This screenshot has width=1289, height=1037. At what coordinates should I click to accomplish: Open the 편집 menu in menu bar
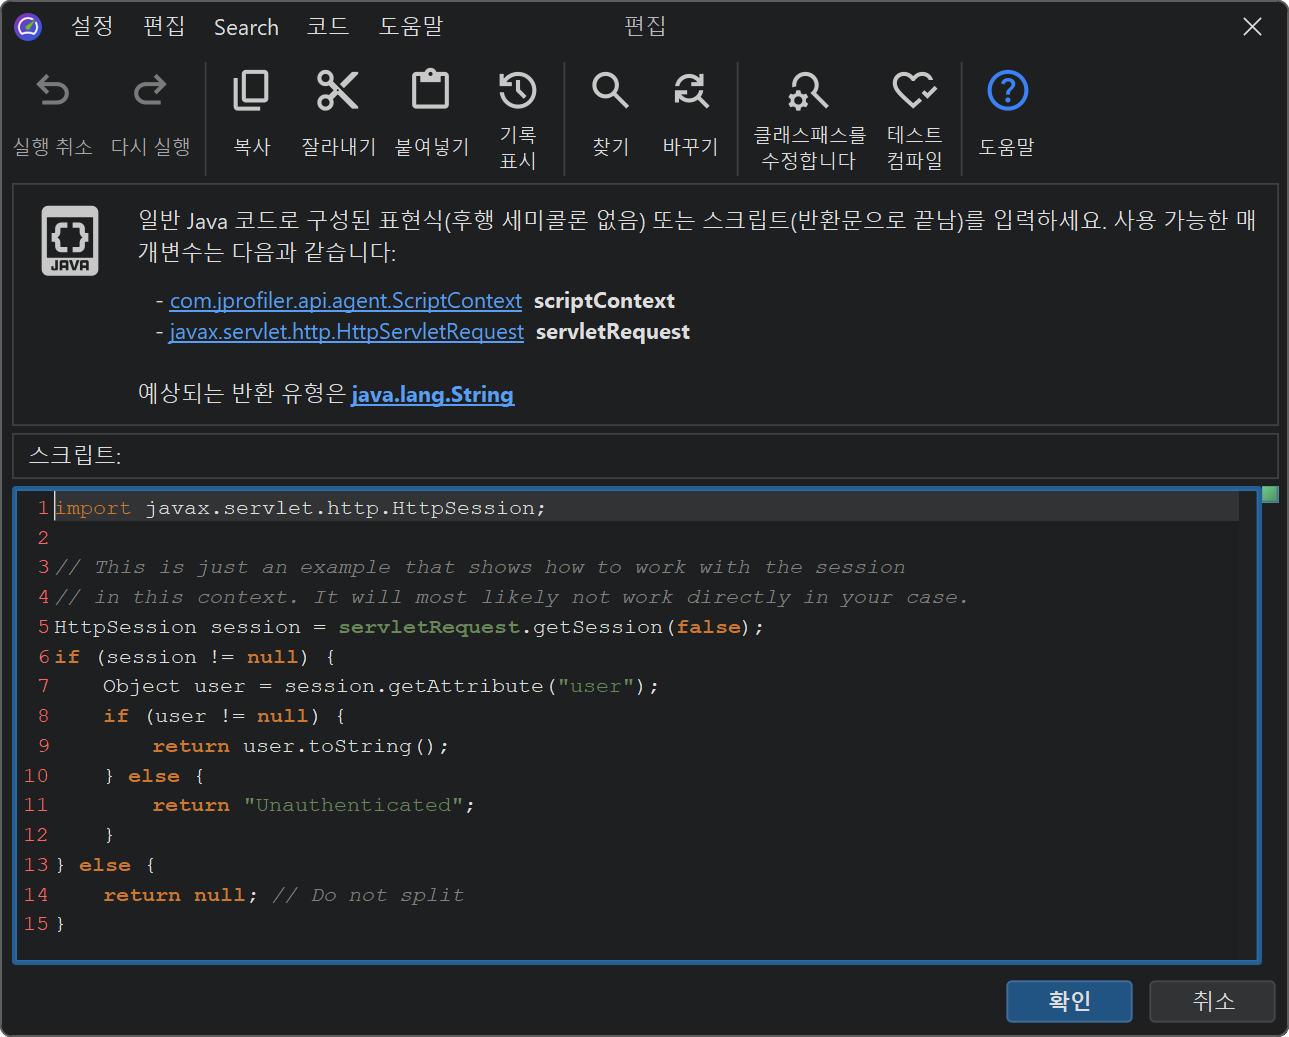(x=164, y=27)
